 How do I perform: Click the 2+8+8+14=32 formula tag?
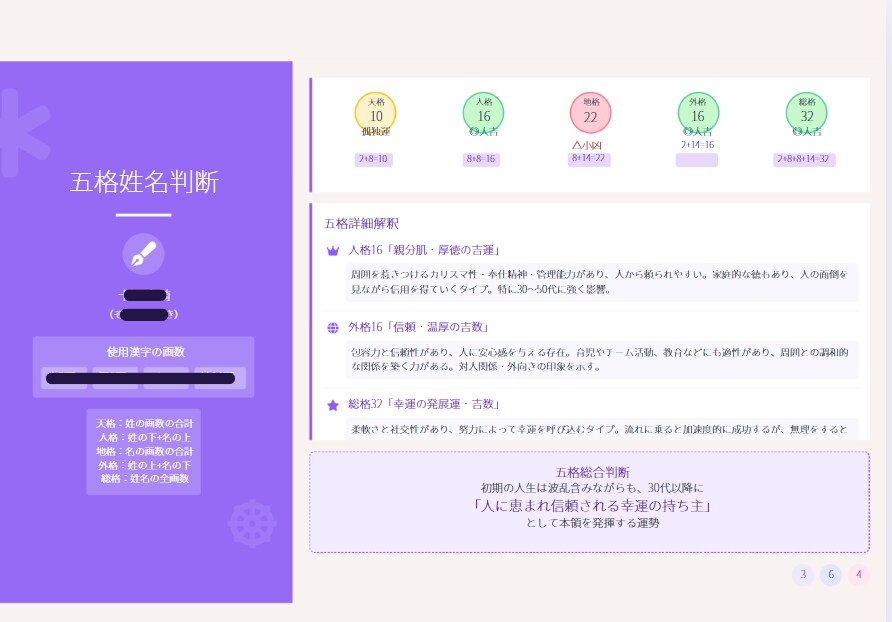[x=804, y=159]
